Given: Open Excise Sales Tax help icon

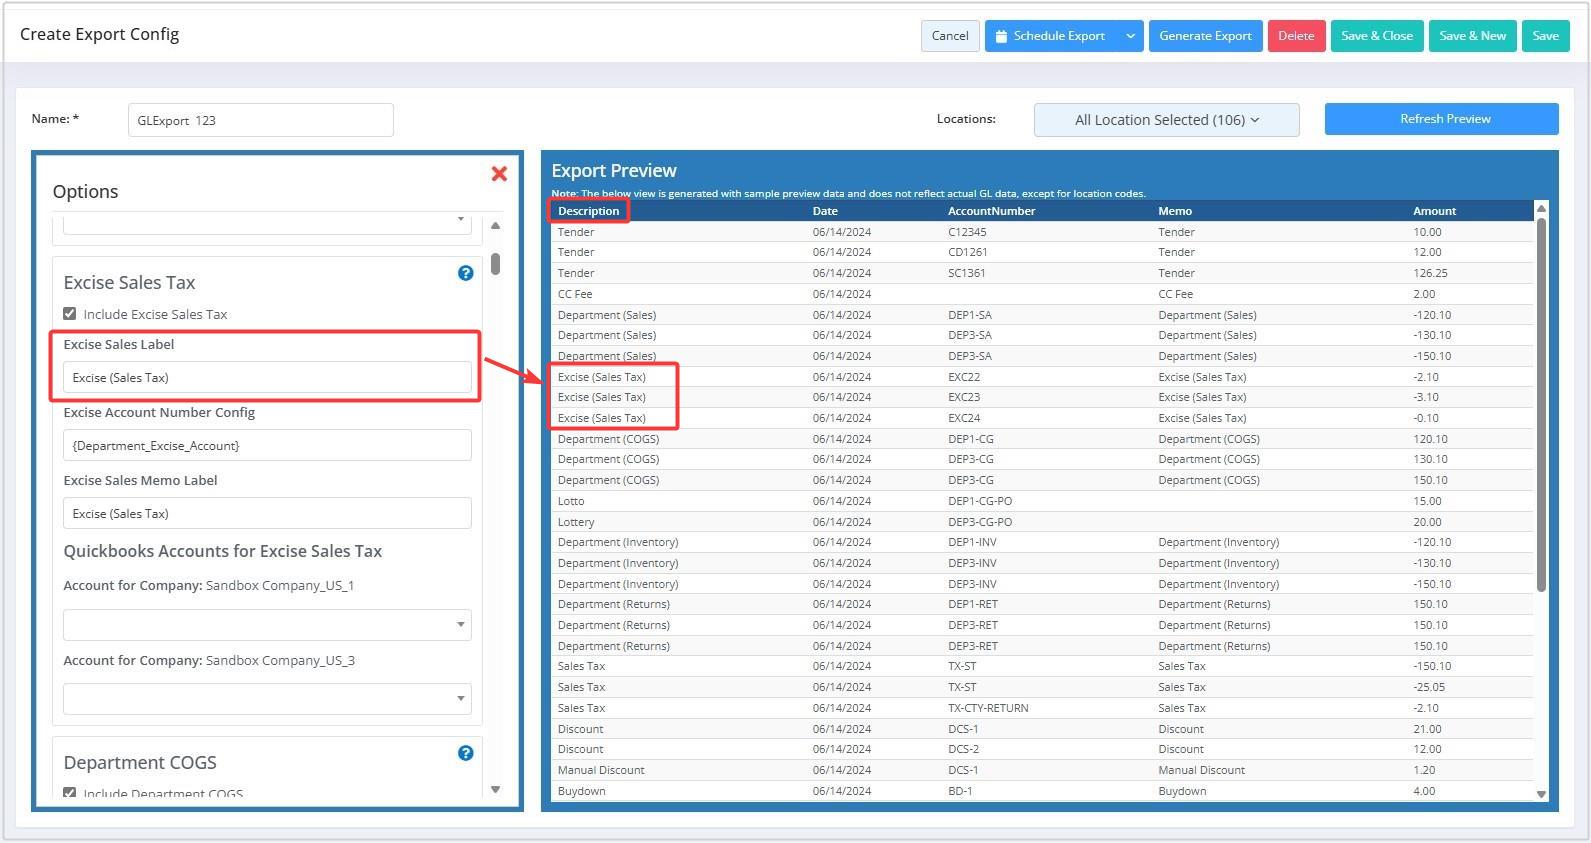Looking at the screenshot, I should (465, 273).
